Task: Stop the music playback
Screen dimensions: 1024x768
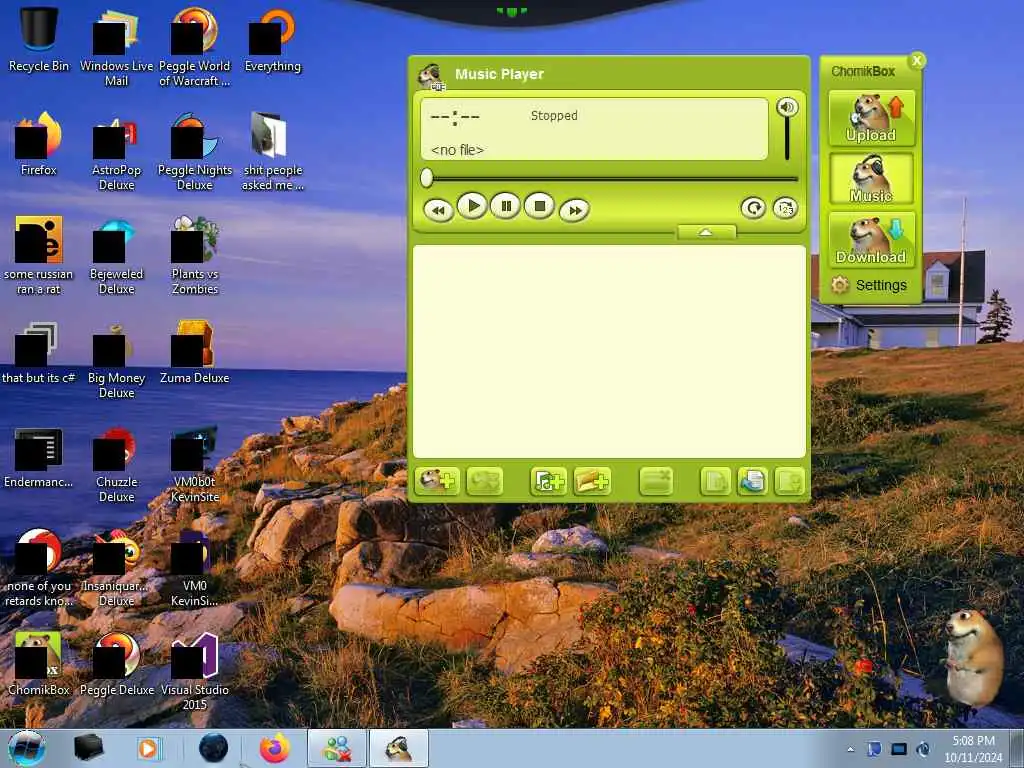Action: coord(539,206)
